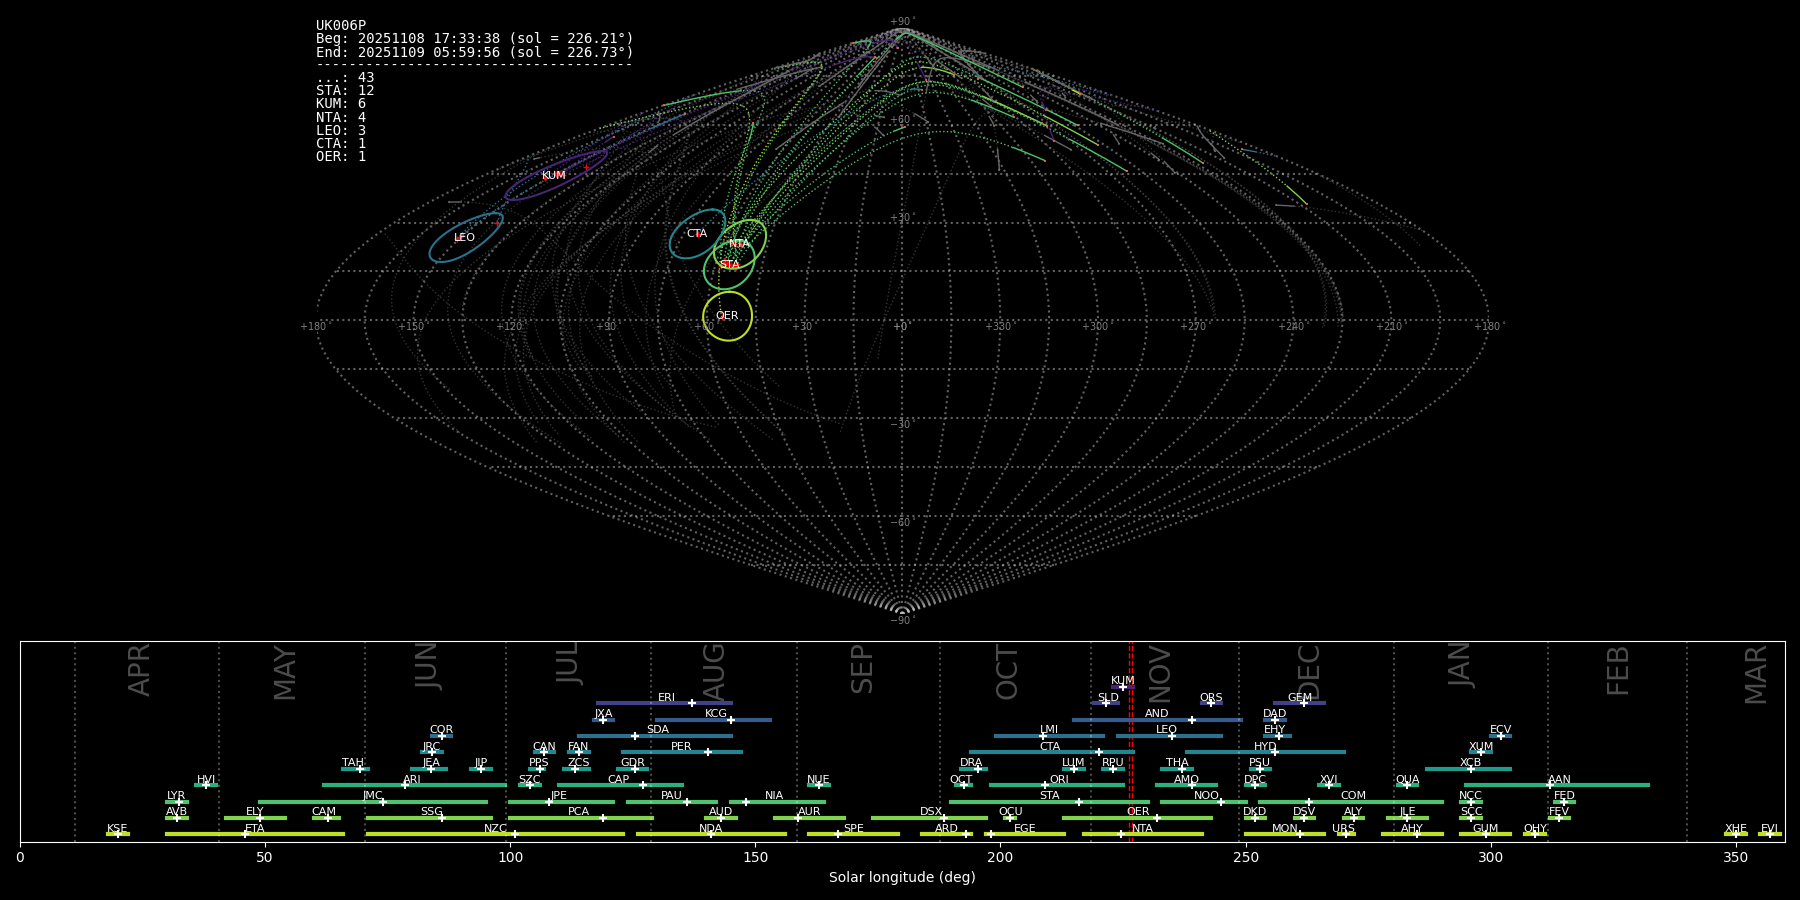Select the AUG month label in timeline

pyautogui.click(x=714, y=670)
